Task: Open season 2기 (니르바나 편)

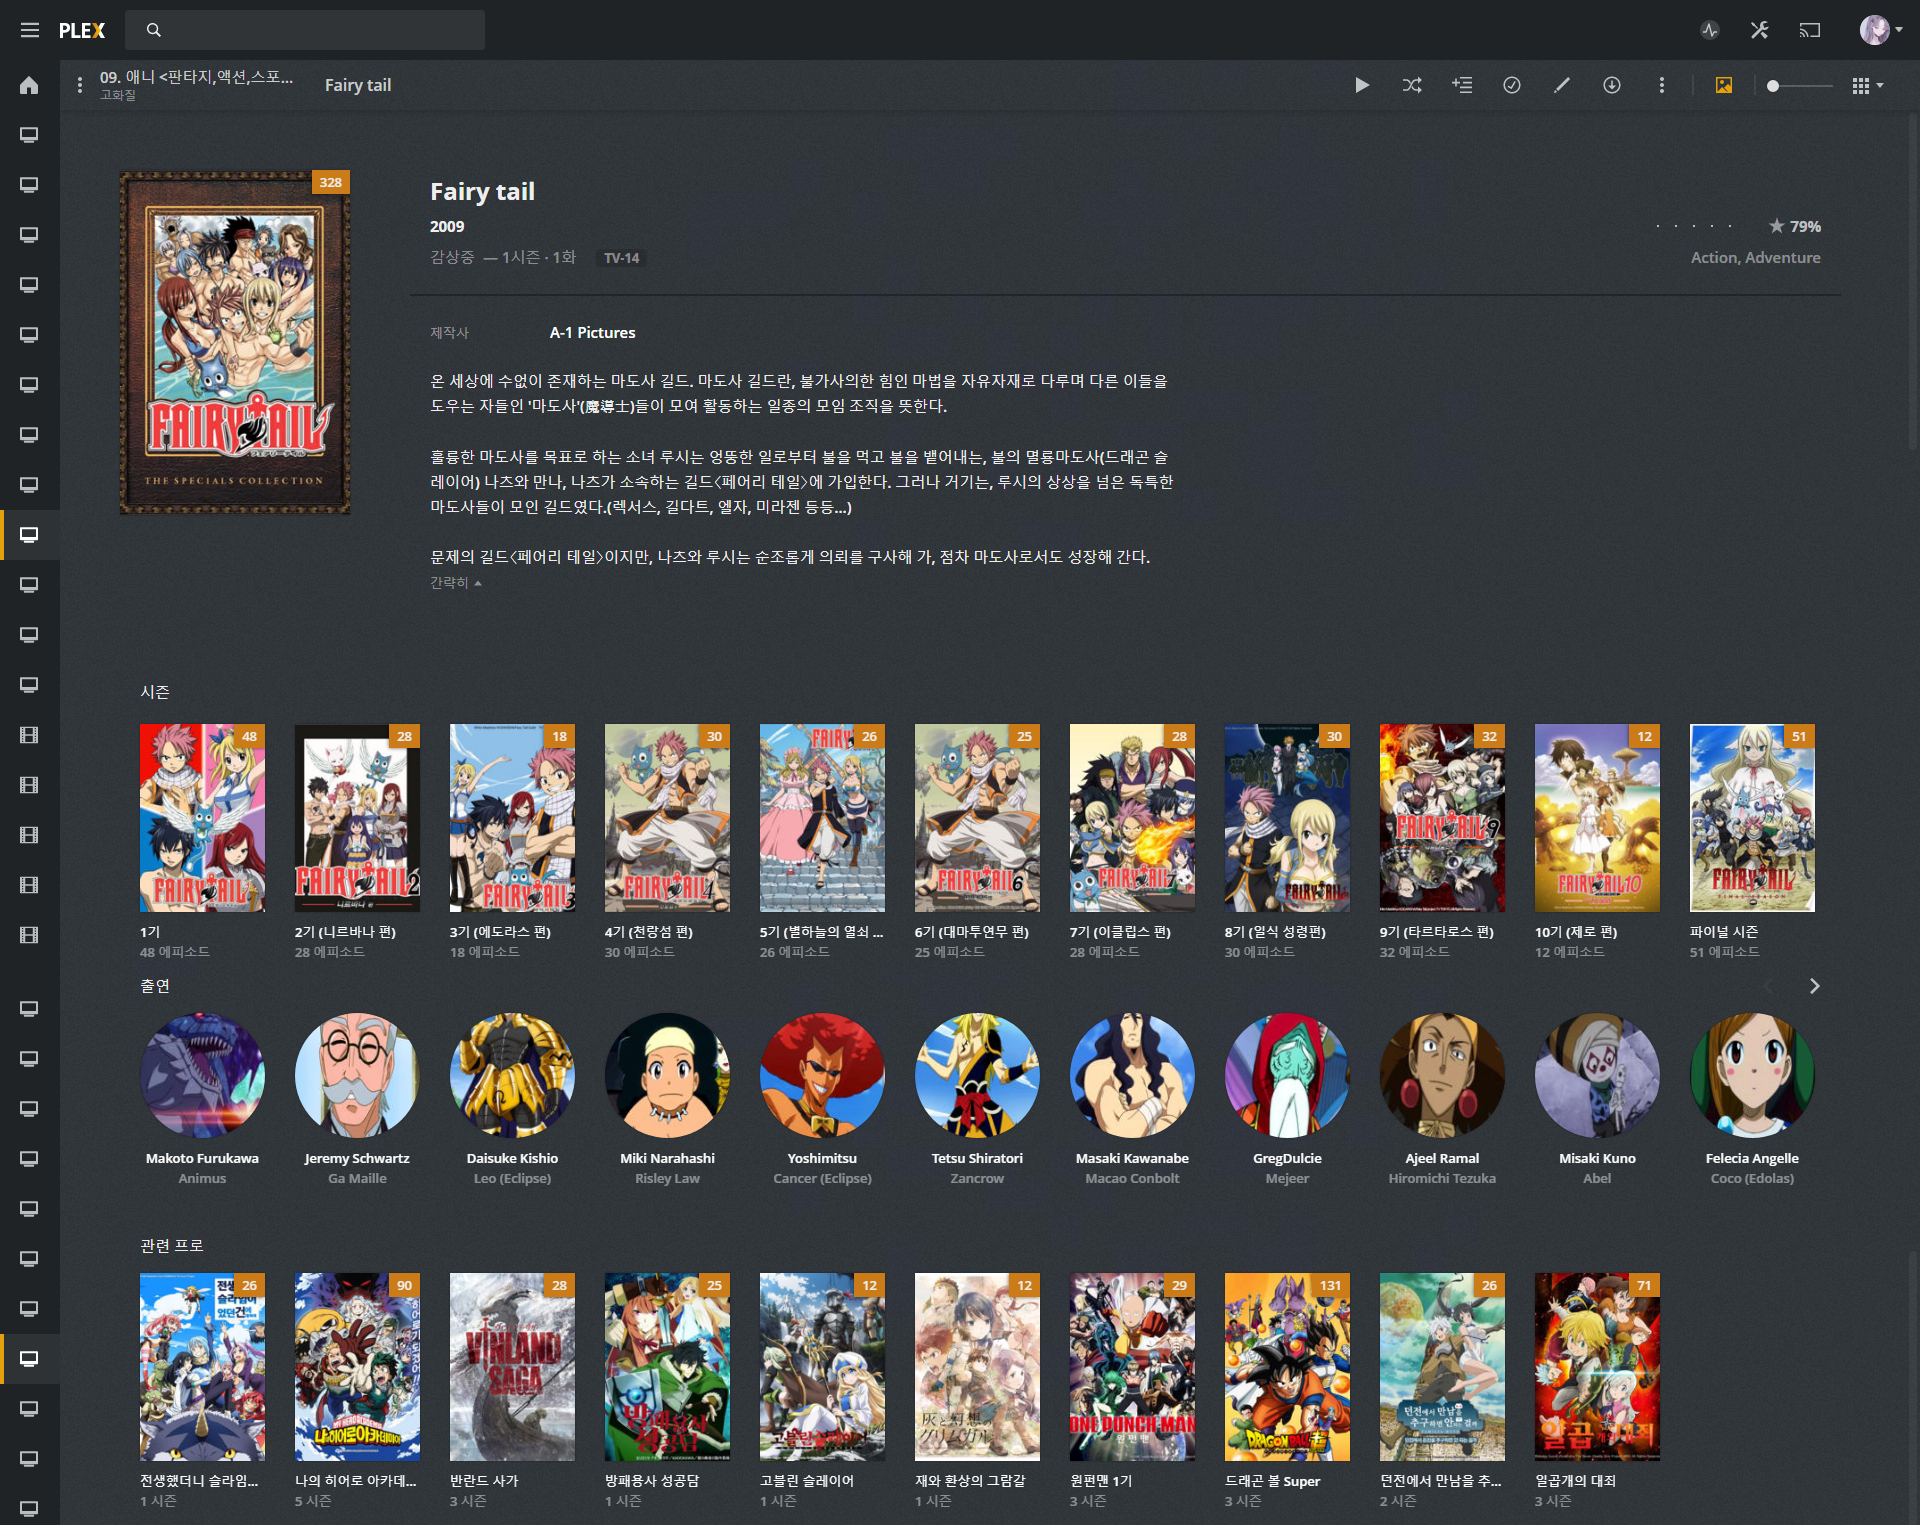Action: point(357,817)
